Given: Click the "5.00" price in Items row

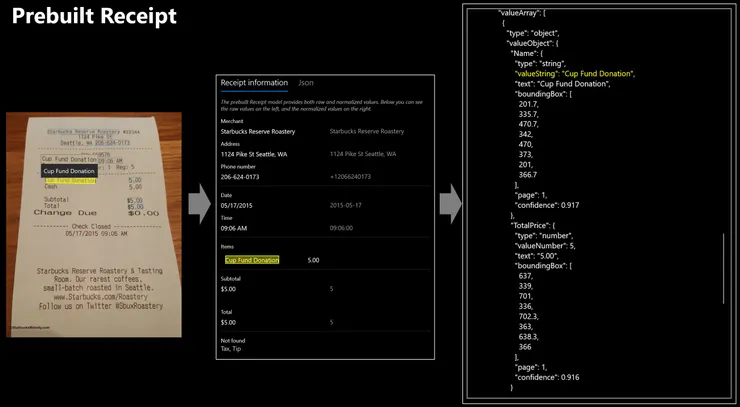Looking at the screenshot, I should 313,260.
